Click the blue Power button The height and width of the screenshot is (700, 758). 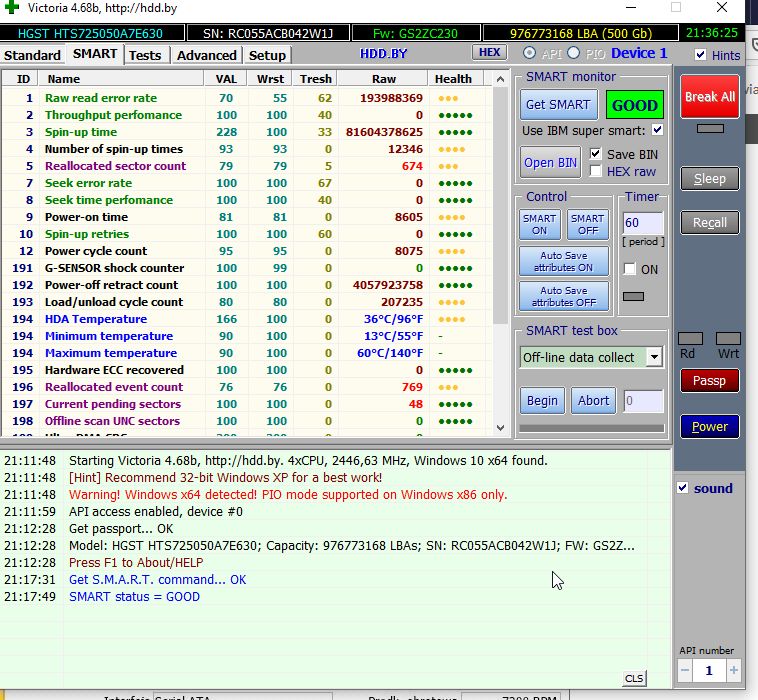(x=710, y=426)
